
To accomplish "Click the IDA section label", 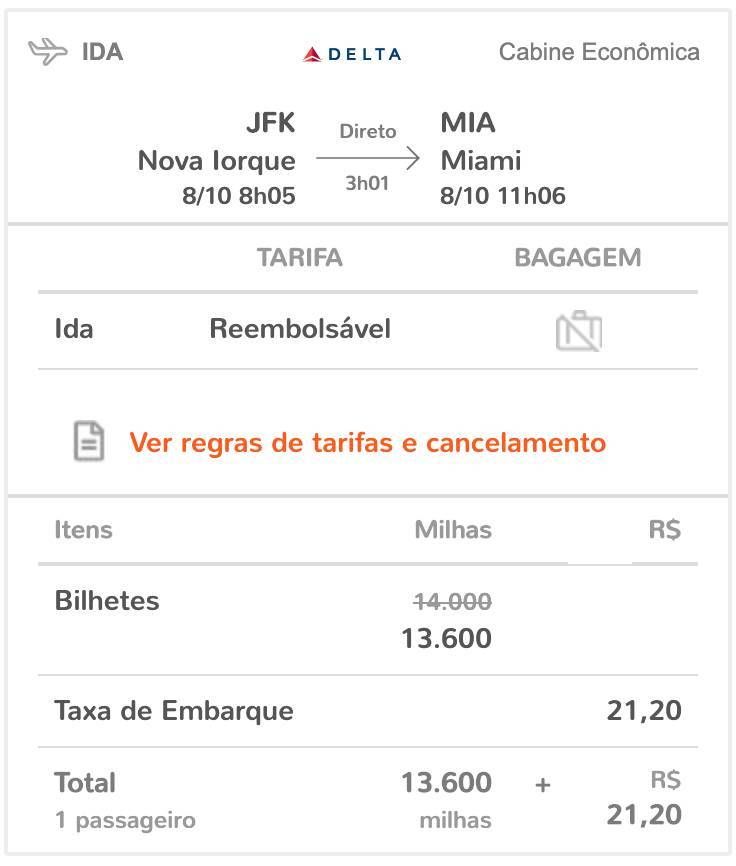I will [103, 52].
